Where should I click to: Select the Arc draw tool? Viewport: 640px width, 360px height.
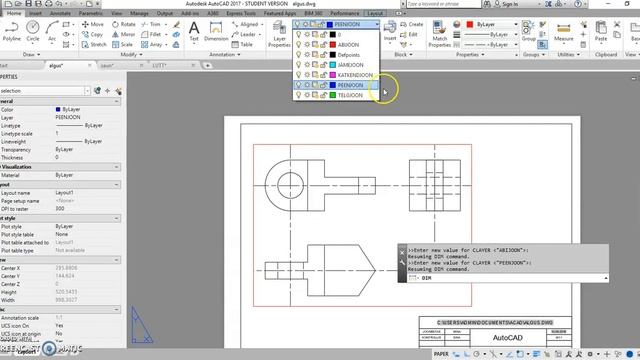pyautogui.click(x=52, y=31)
